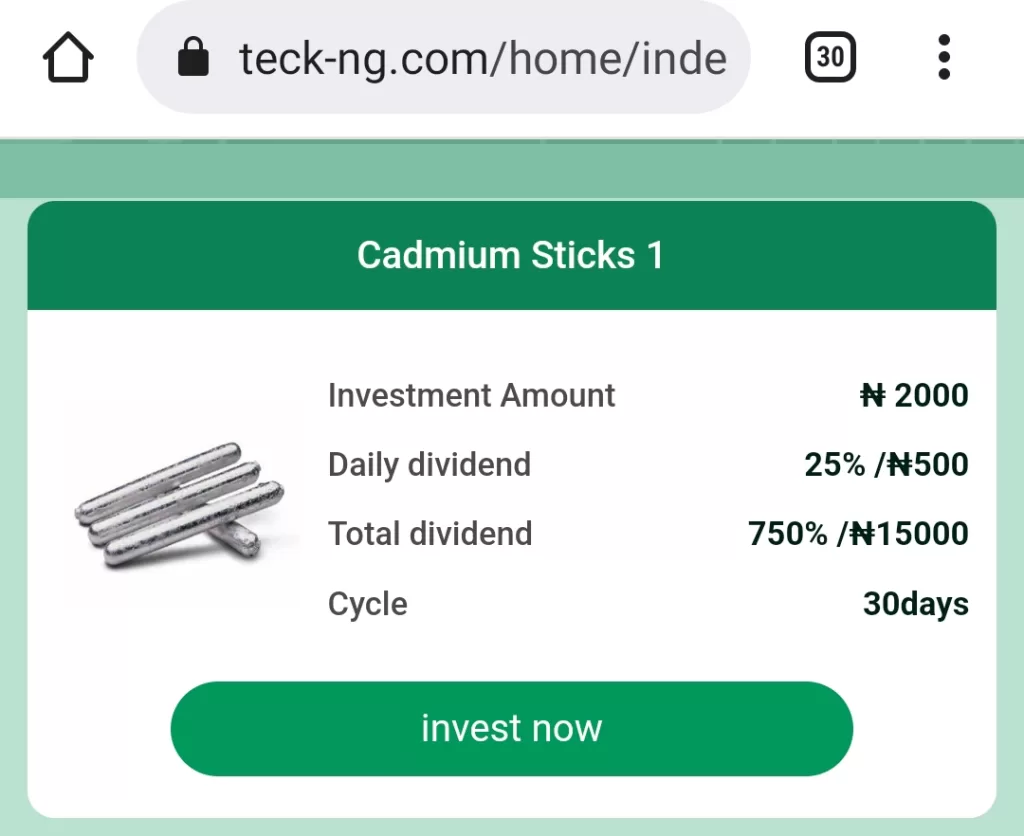Click the URL text teck-ng.com/home/inde
The image size is (1024, 836).
pos(482,59)
